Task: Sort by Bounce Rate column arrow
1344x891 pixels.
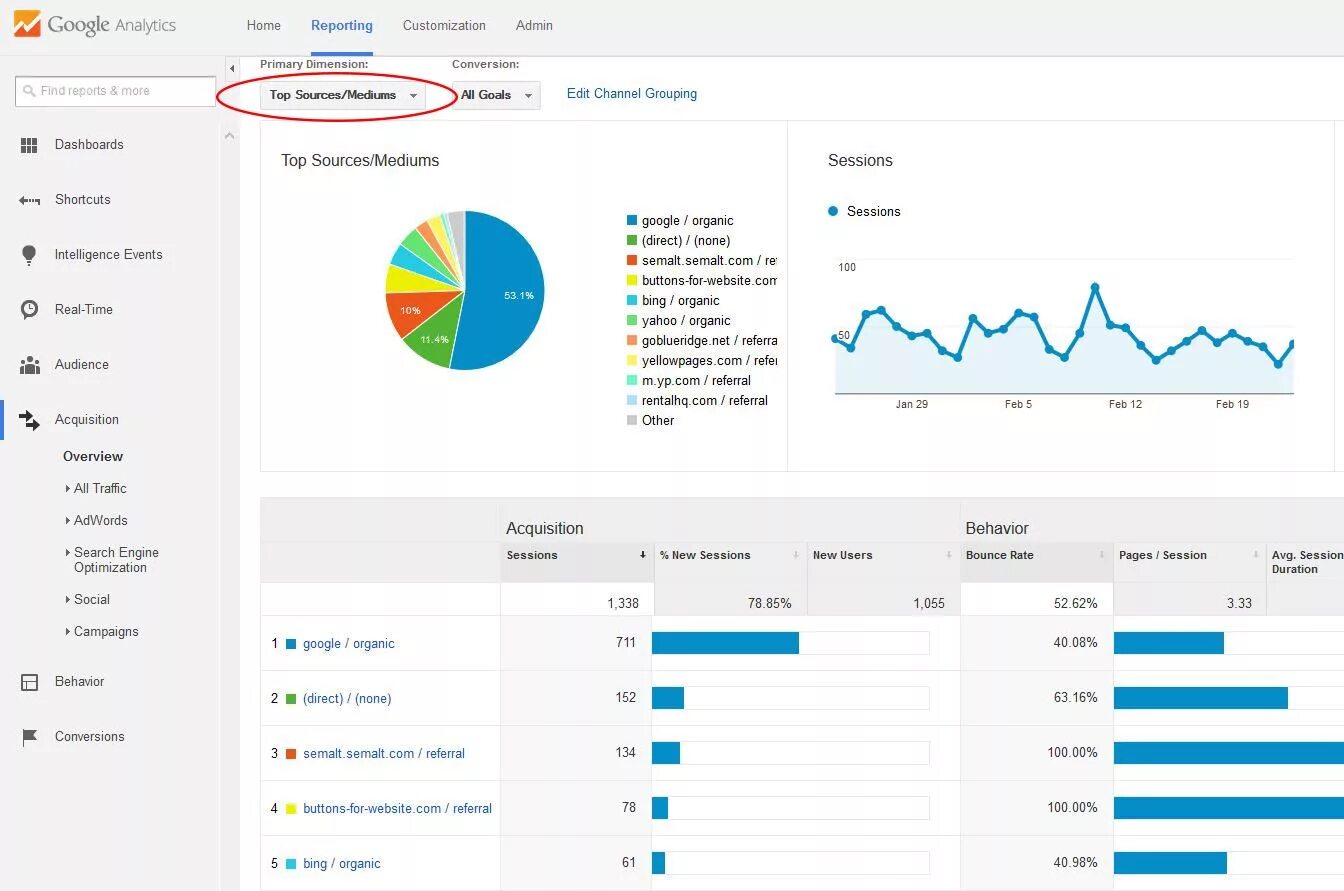Action: pos(1102,555)
